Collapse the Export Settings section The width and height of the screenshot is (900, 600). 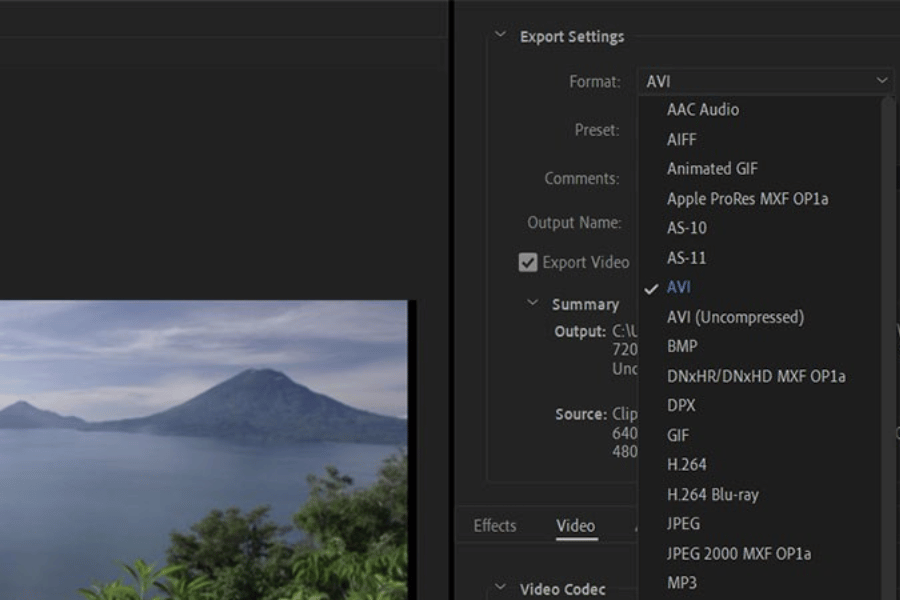(x=500, y=37)
